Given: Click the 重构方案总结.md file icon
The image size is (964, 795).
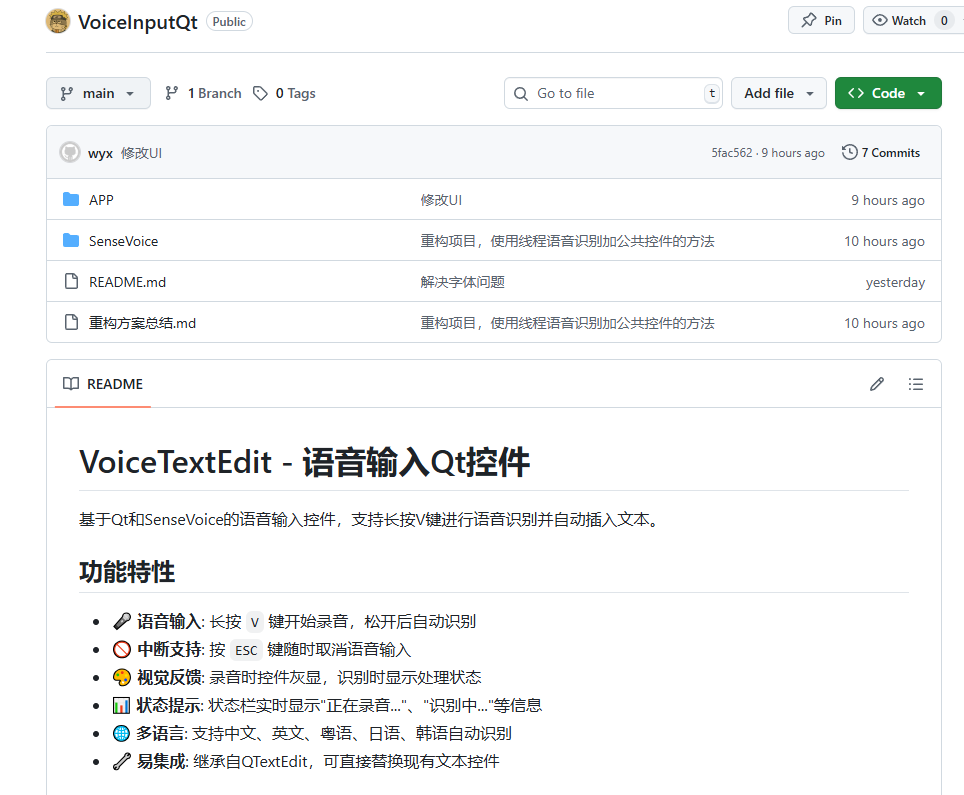Looking at the screenshot, I should [x=71, y=323].
